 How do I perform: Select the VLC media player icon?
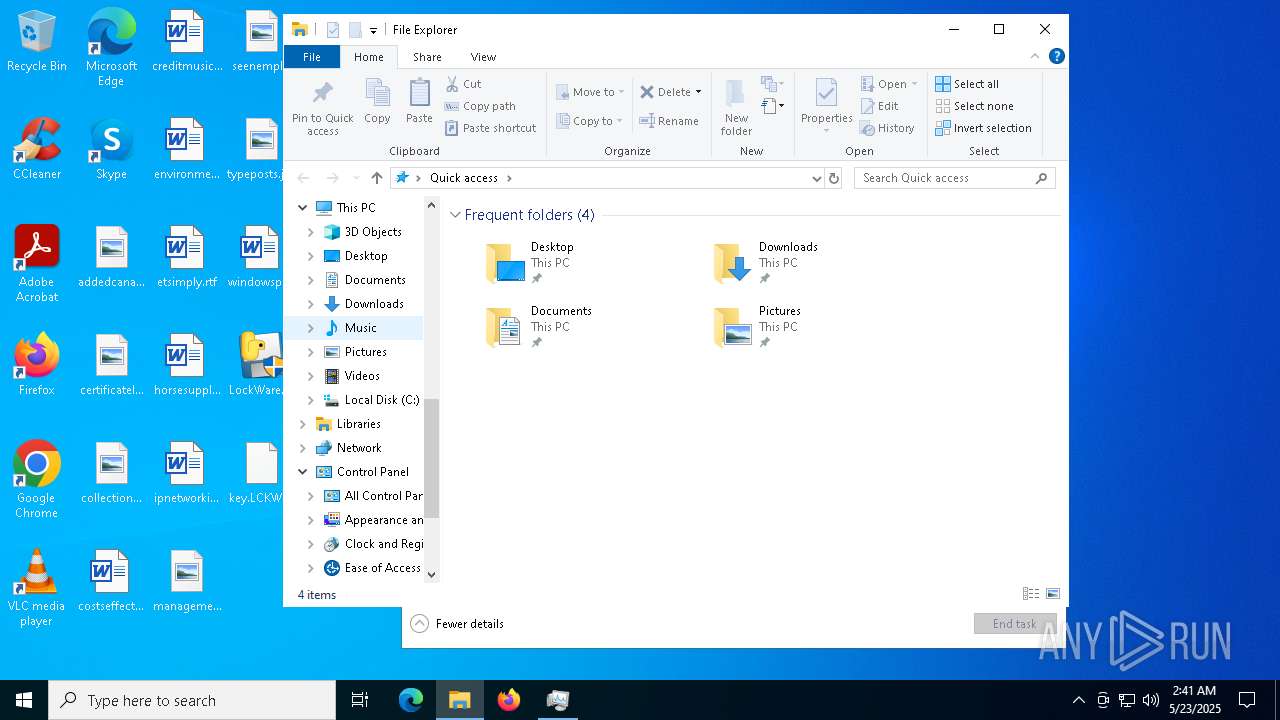click(37, 588)
